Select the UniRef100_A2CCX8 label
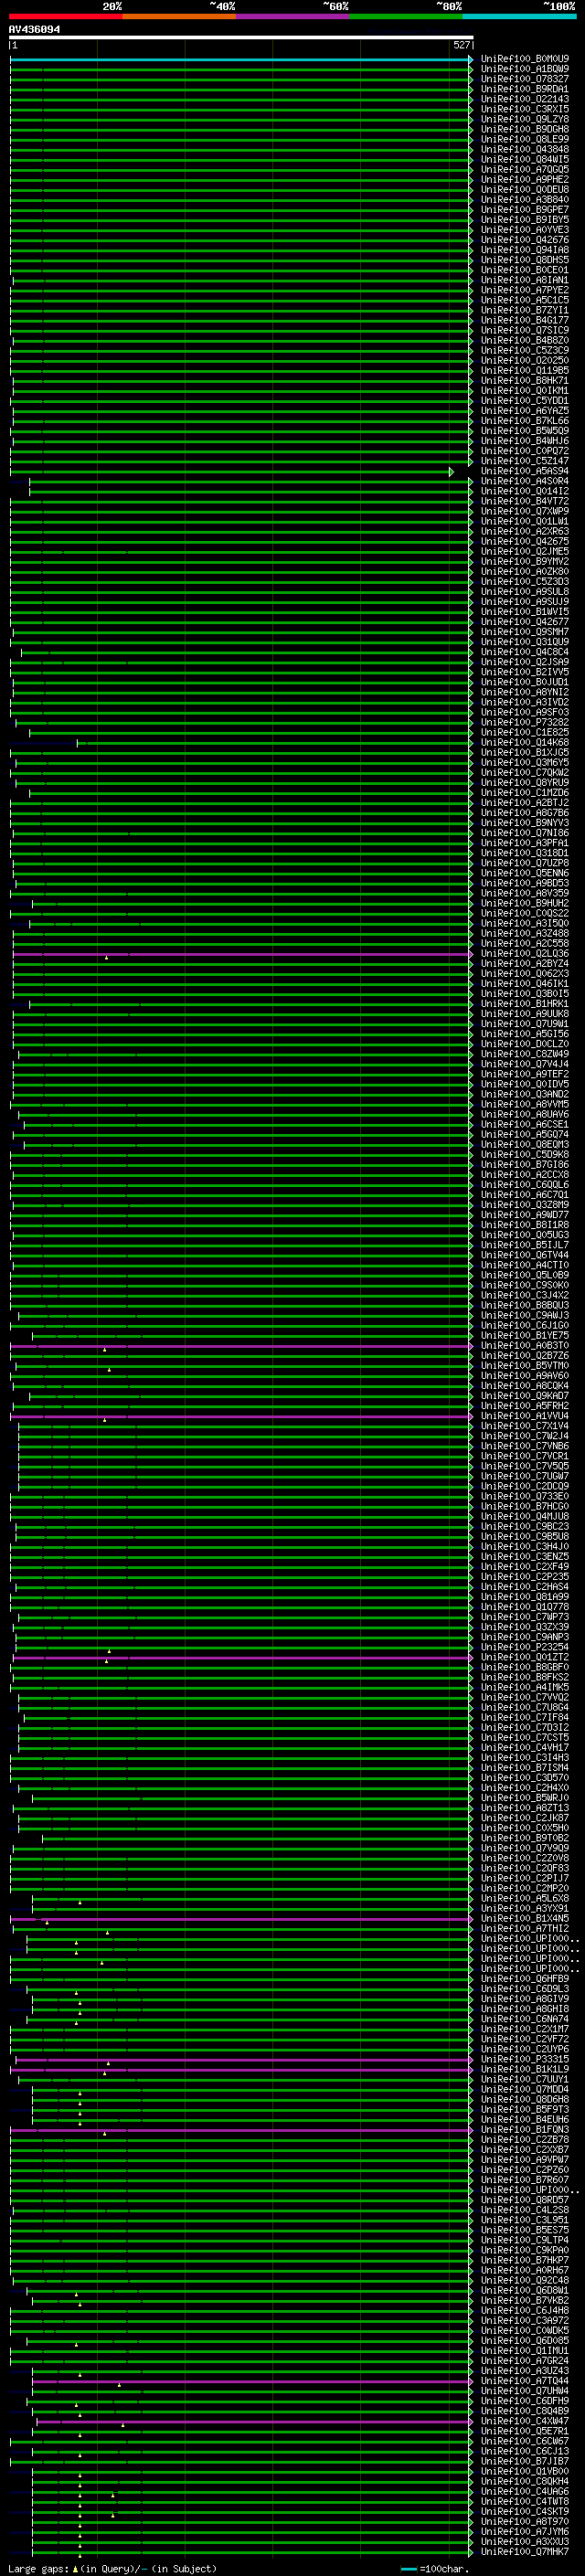Image resolution: width=585 pixels, height=2576 pixels. (x=524, y=1175)
